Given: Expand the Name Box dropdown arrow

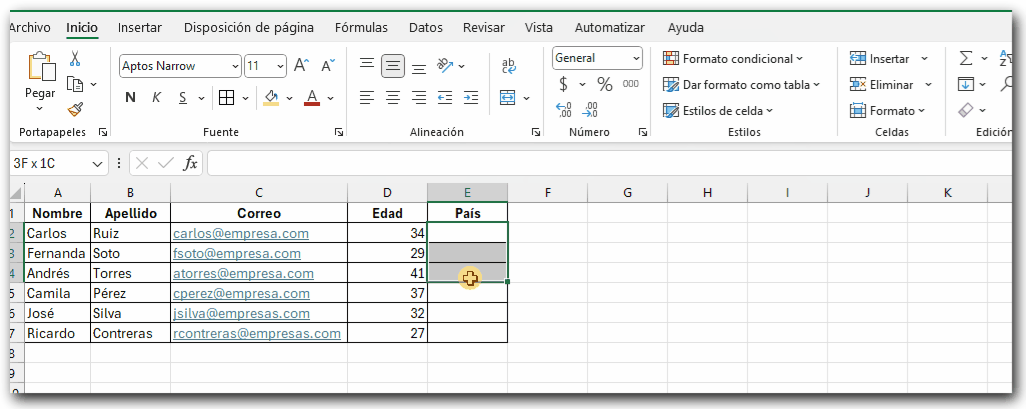Looking at the screenshot, I should [97, 164].
